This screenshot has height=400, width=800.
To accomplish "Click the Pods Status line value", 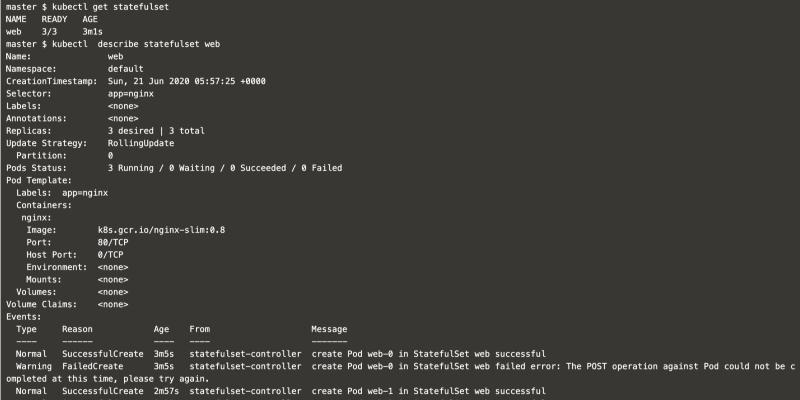I will [x=225, y=168].
